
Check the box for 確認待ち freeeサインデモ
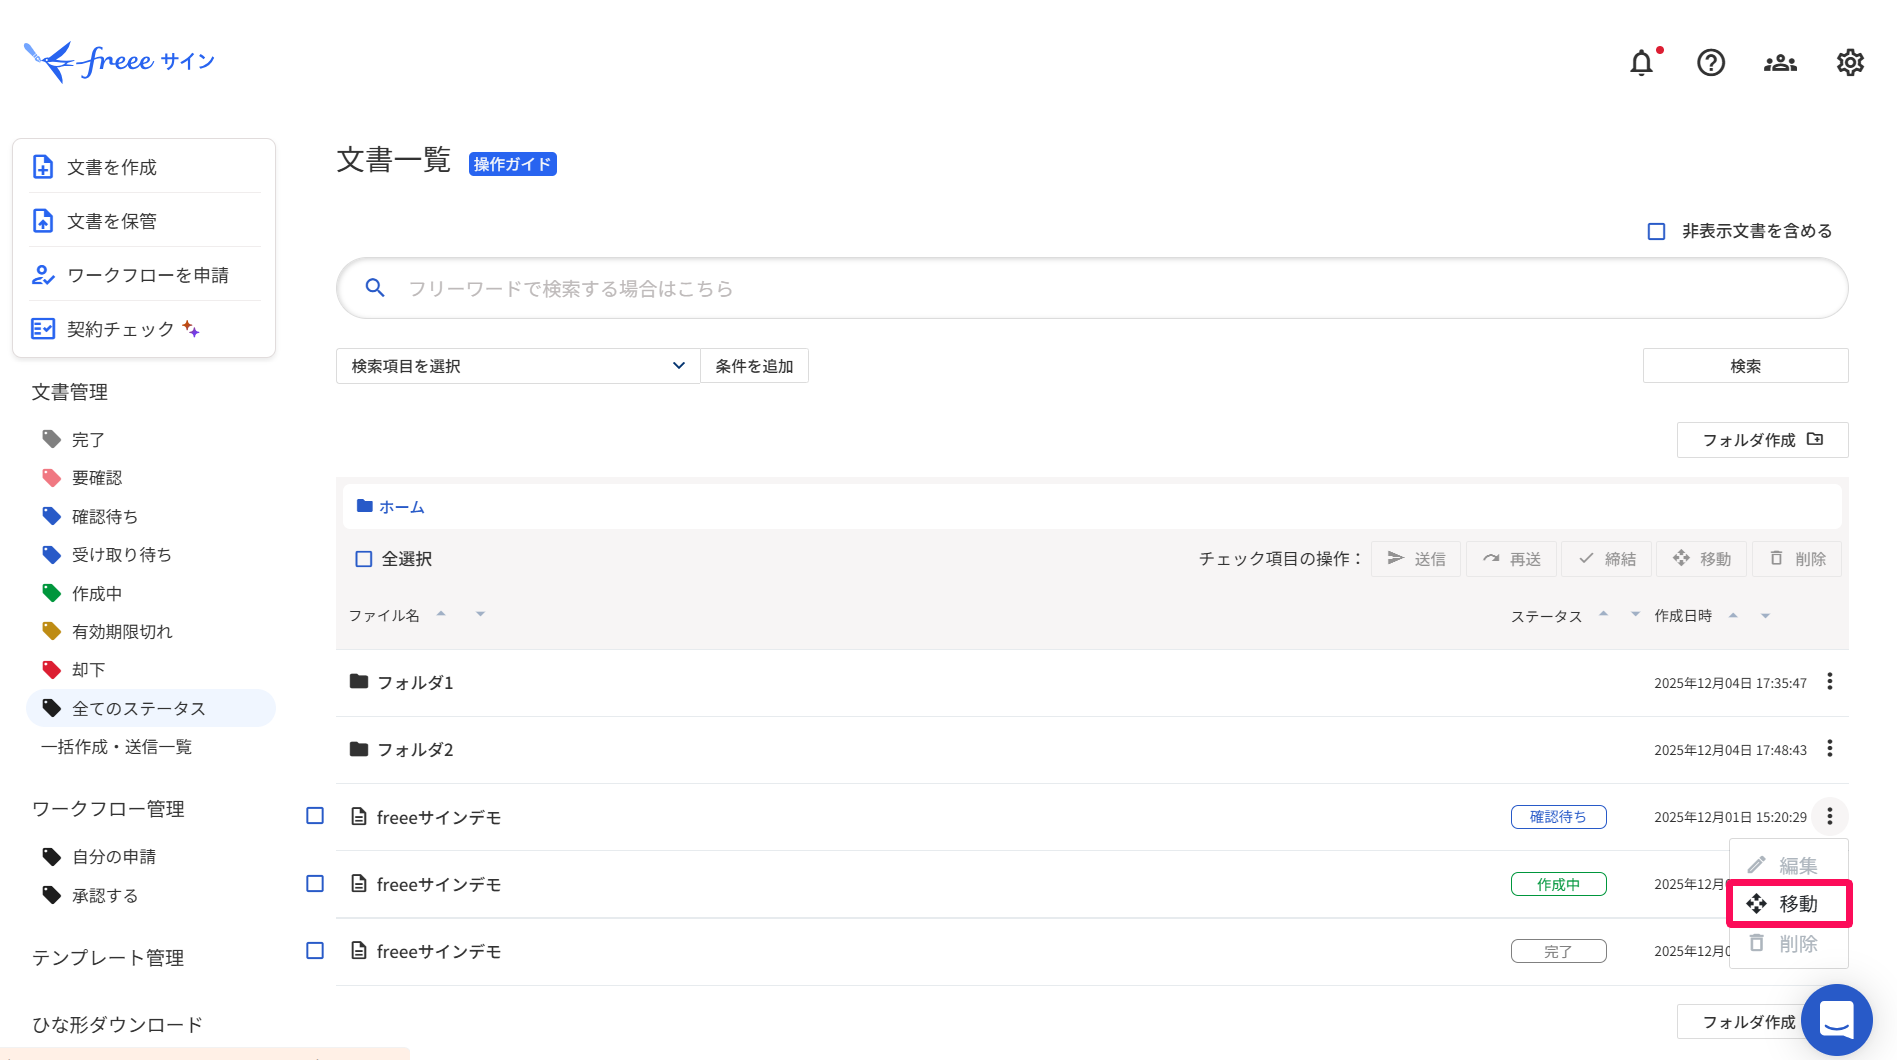click(x=315, y=816)
